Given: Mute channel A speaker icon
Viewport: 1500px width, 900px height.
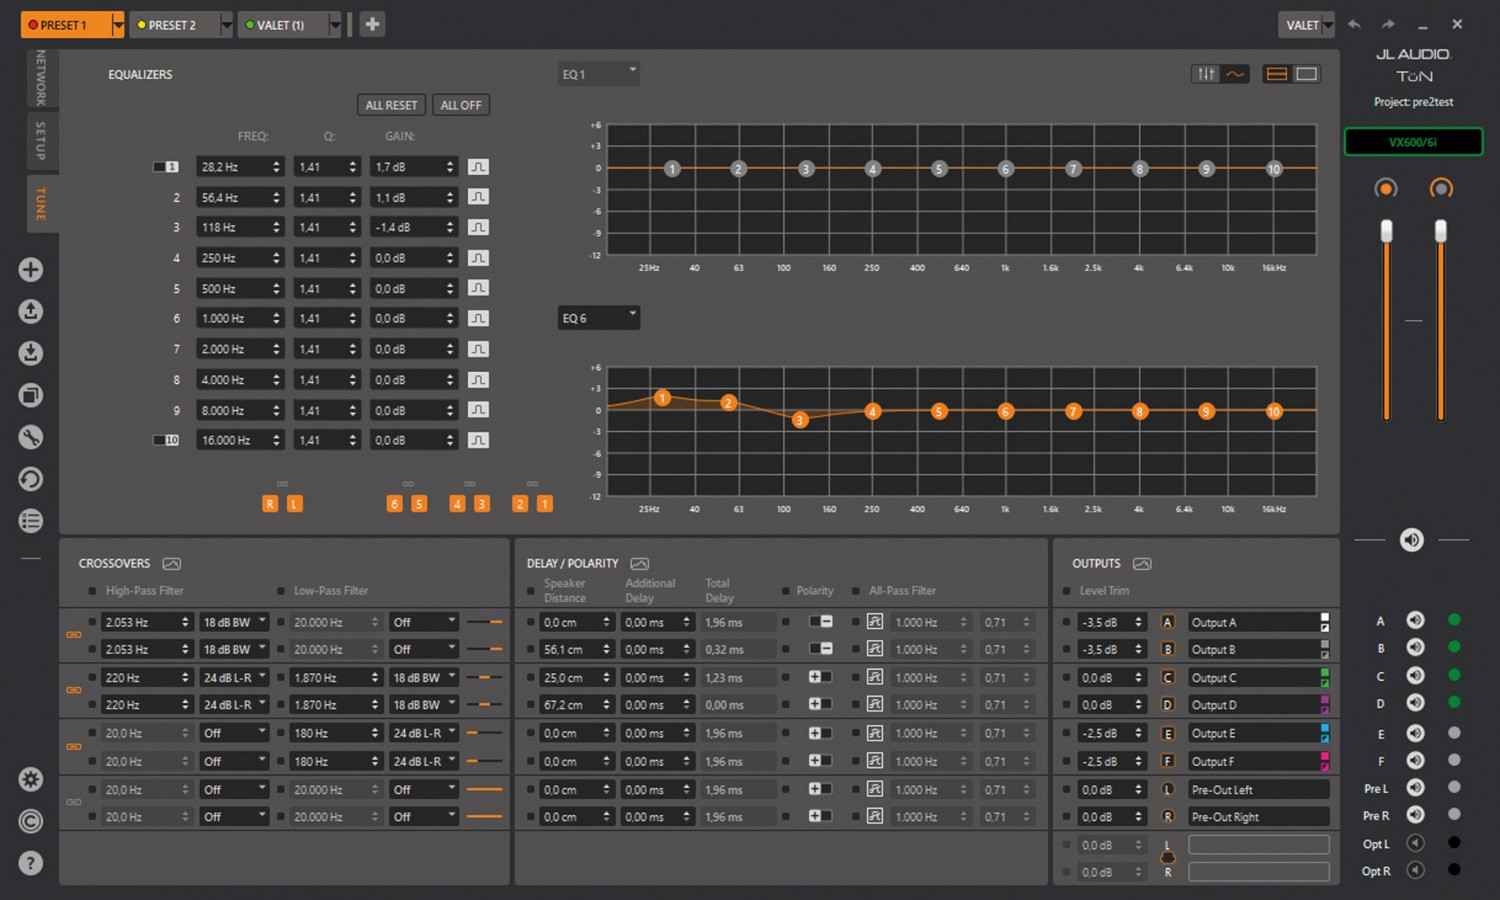Looking at the screenshot, I should tap(1415, 620).
